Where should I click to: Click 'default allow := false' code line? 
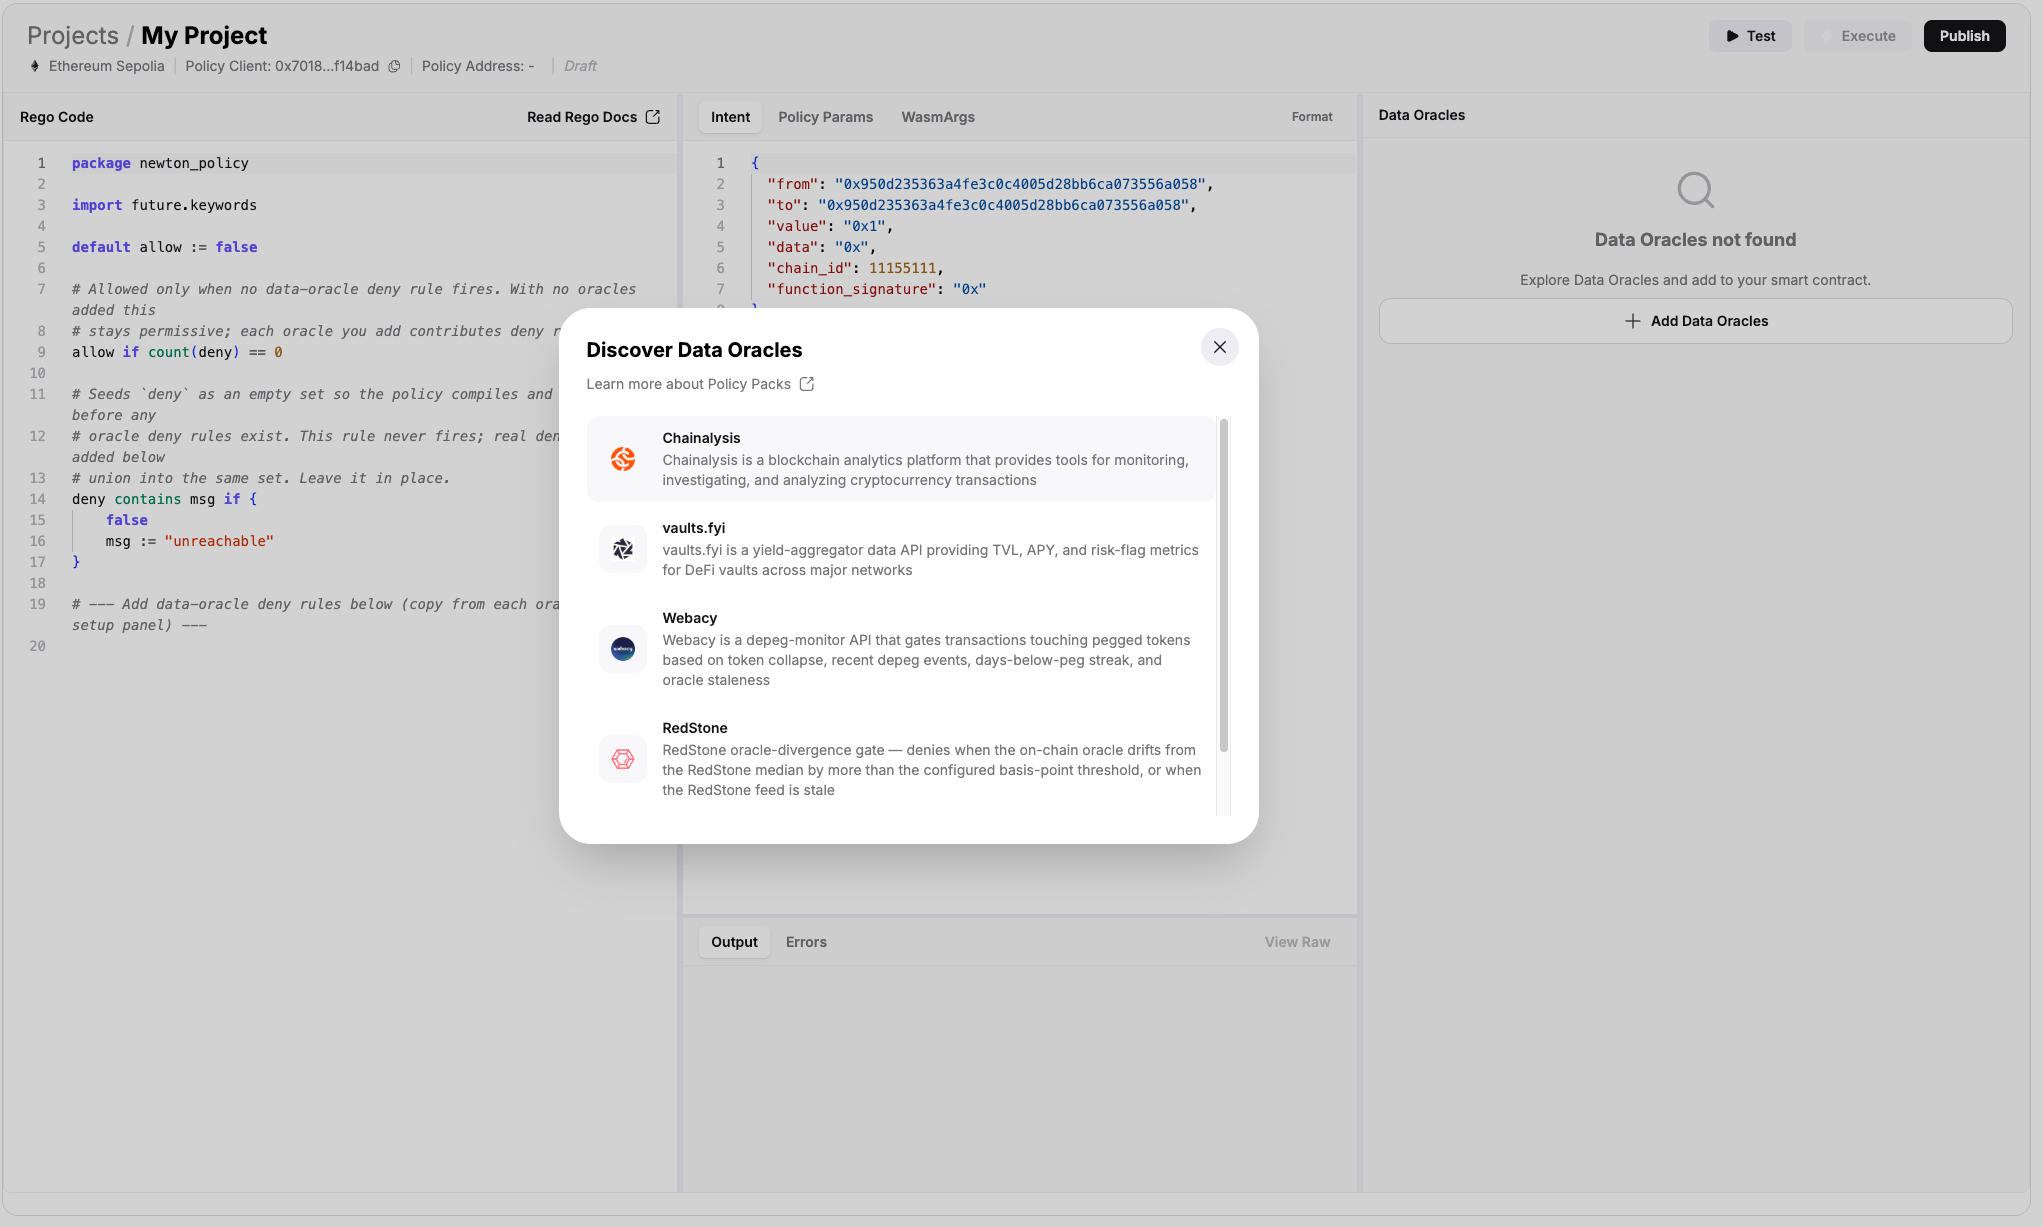coord(164,247)
